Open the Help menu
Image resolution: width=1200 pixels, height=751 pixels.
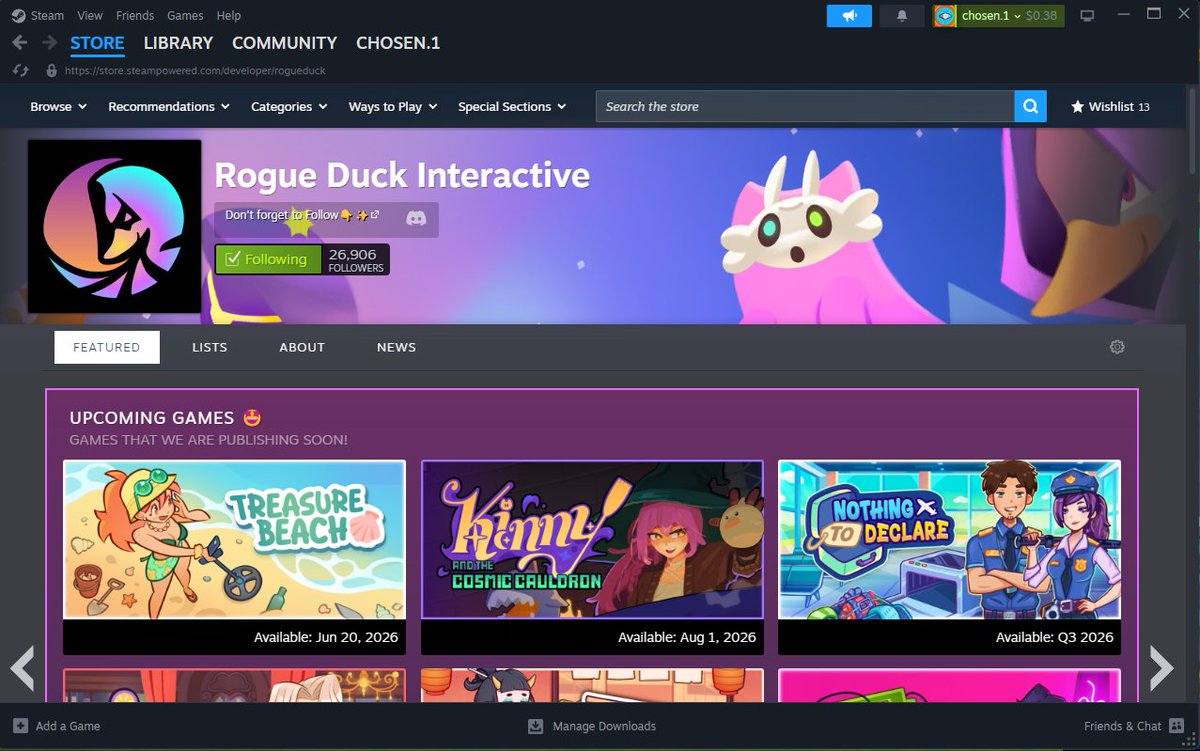click(229, 16)
